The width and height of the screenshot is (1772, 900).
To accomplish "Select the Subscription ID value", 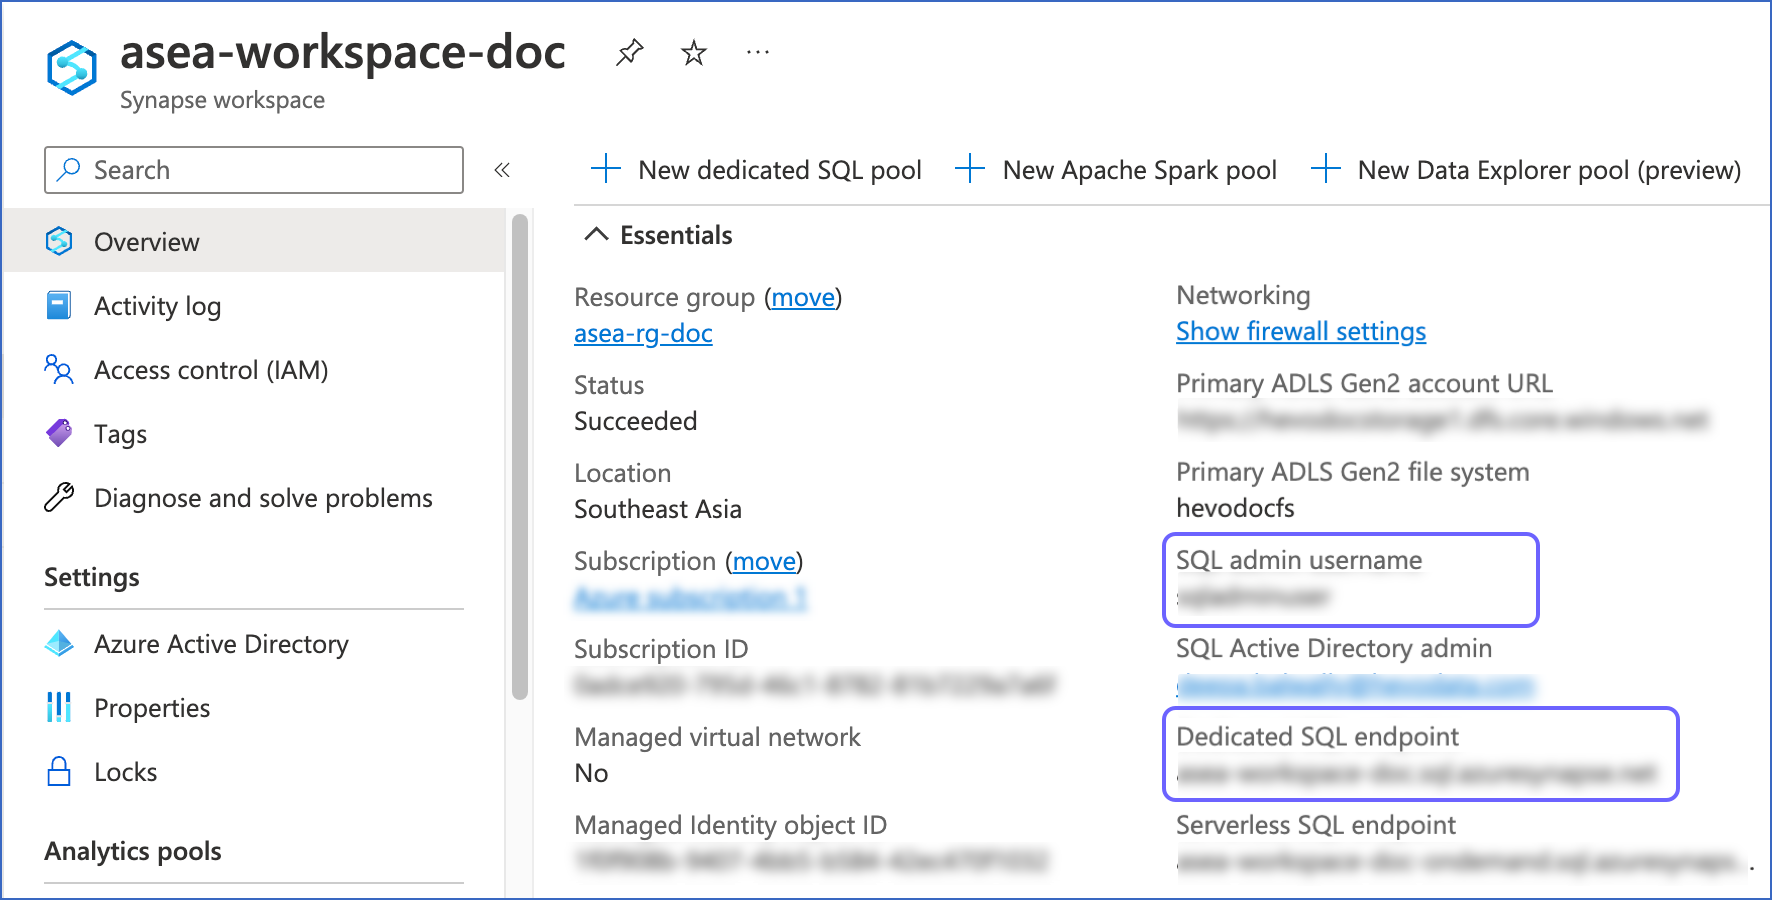I will tap(815, 685).
